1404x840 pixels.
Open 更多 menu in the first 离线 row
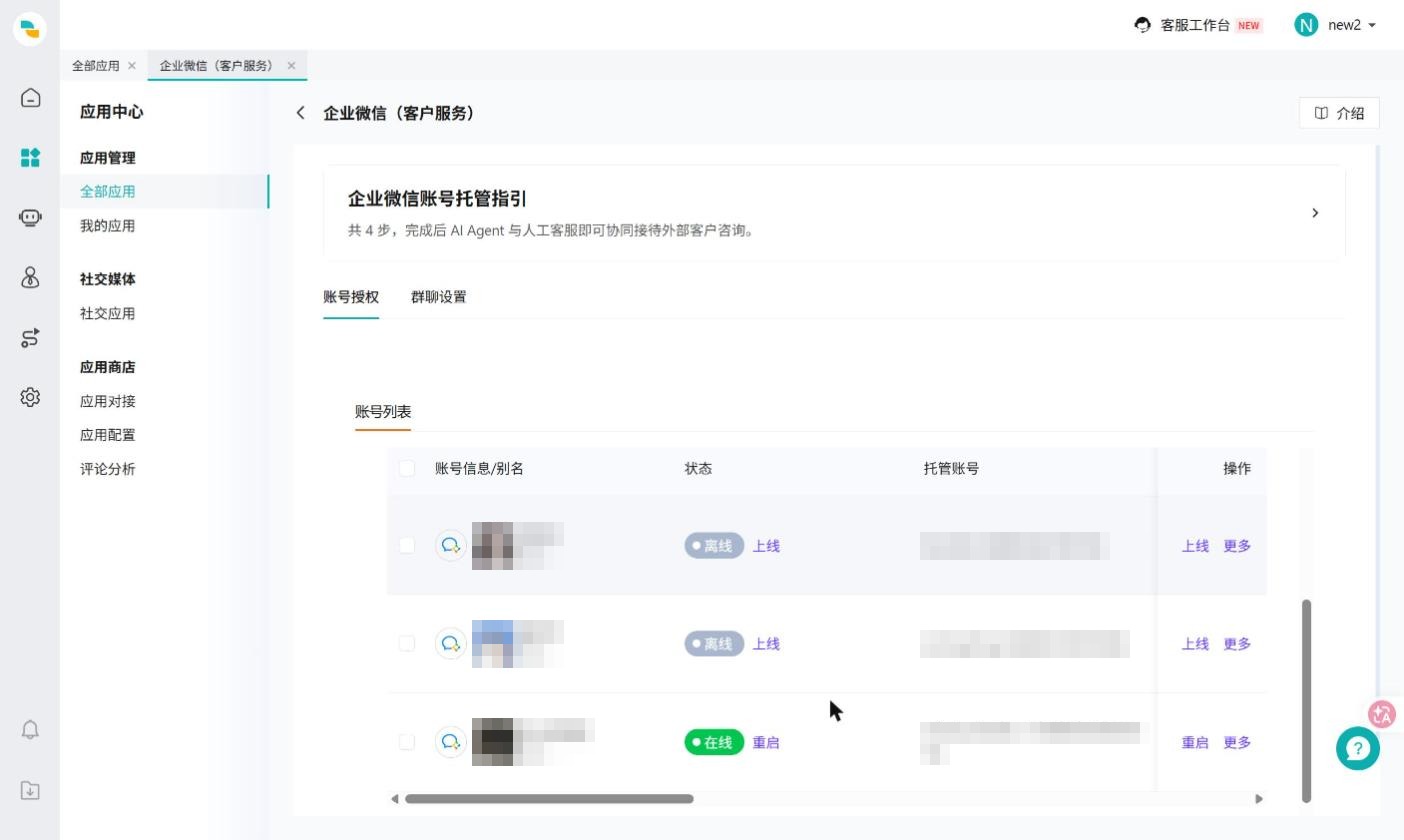tap(1237, 546)
